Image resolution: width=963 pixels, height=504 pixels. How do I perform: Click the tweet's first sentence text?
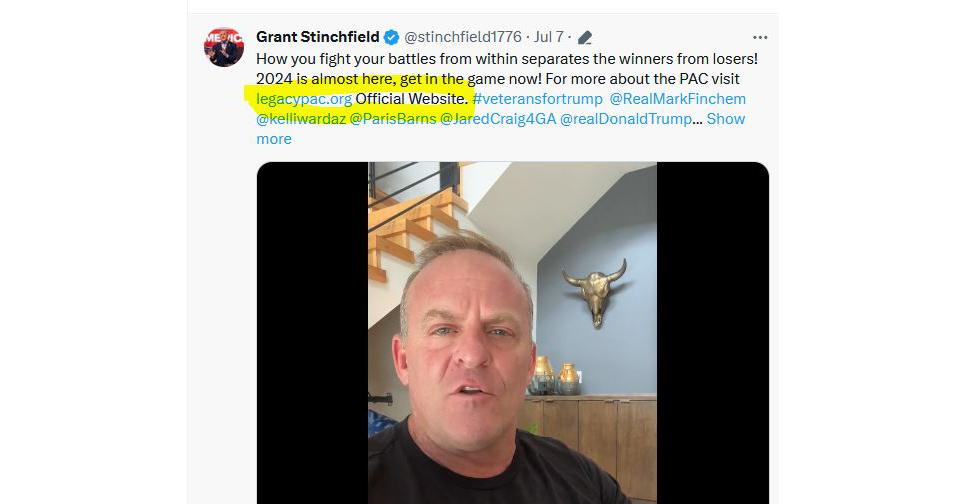pyautogui.click(x=507, y=59)
